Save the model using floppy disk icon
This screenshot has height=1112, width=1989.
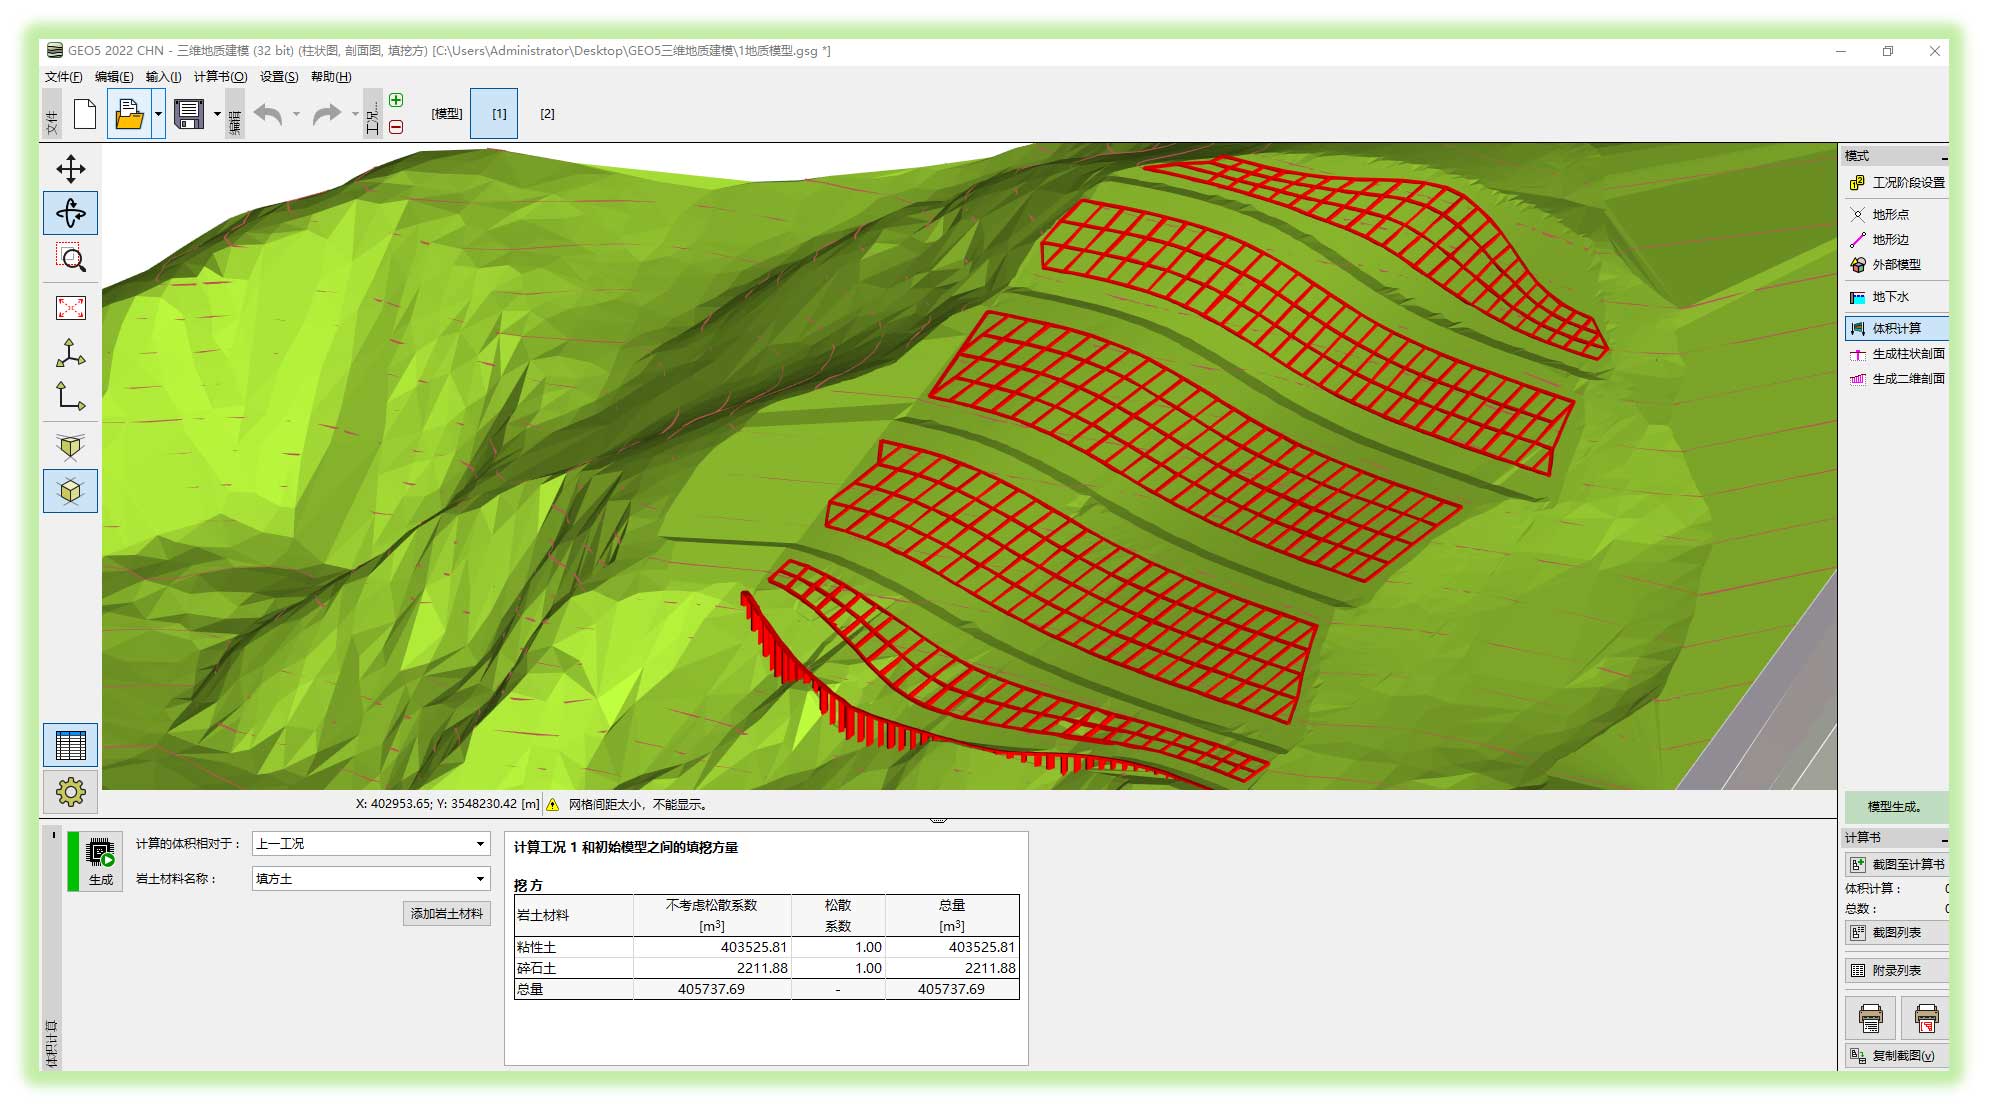[x=189, y=114]
